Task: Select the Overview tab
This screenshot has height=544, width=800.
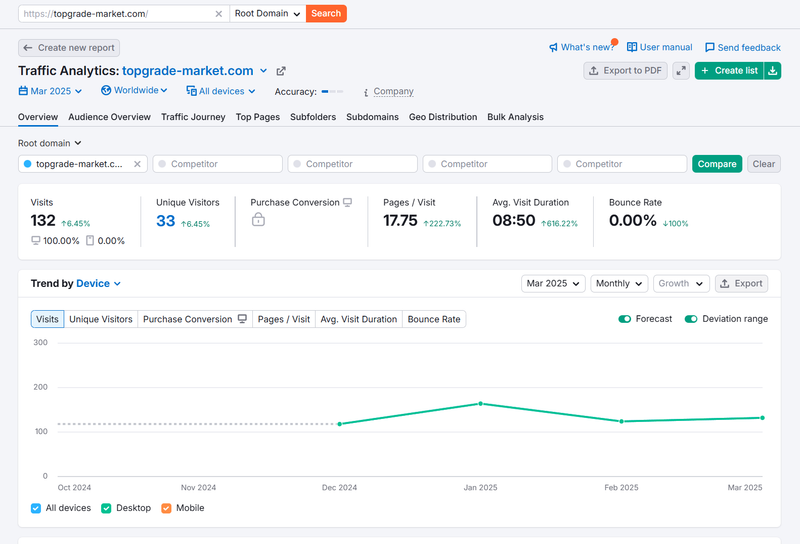Action: pyautogui.click(x=38, y=117)
